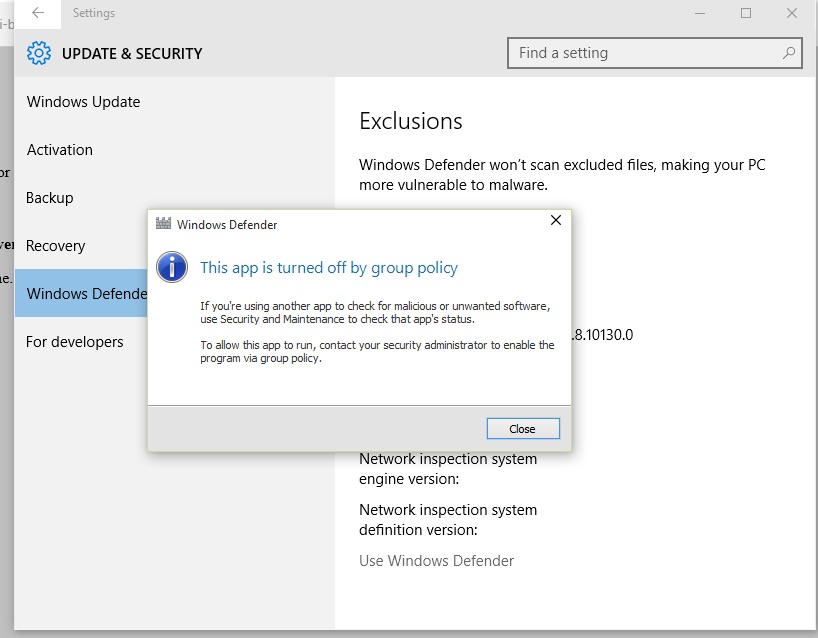Click the 'contact your security administrator' message text
The height and width of the screenshot is (638, 818).
[377, 352]
